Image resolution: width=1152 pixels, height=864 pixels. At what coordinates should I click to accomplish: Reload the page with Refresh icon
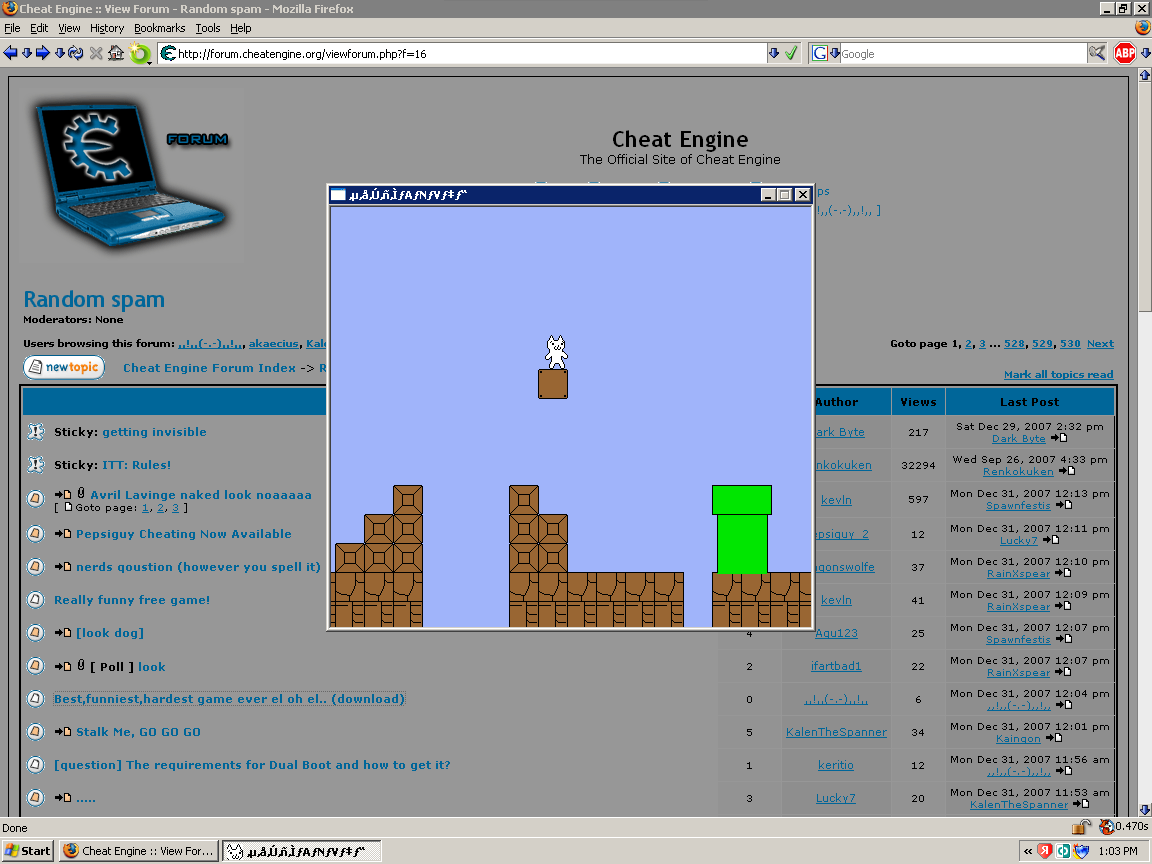point(76,53)
